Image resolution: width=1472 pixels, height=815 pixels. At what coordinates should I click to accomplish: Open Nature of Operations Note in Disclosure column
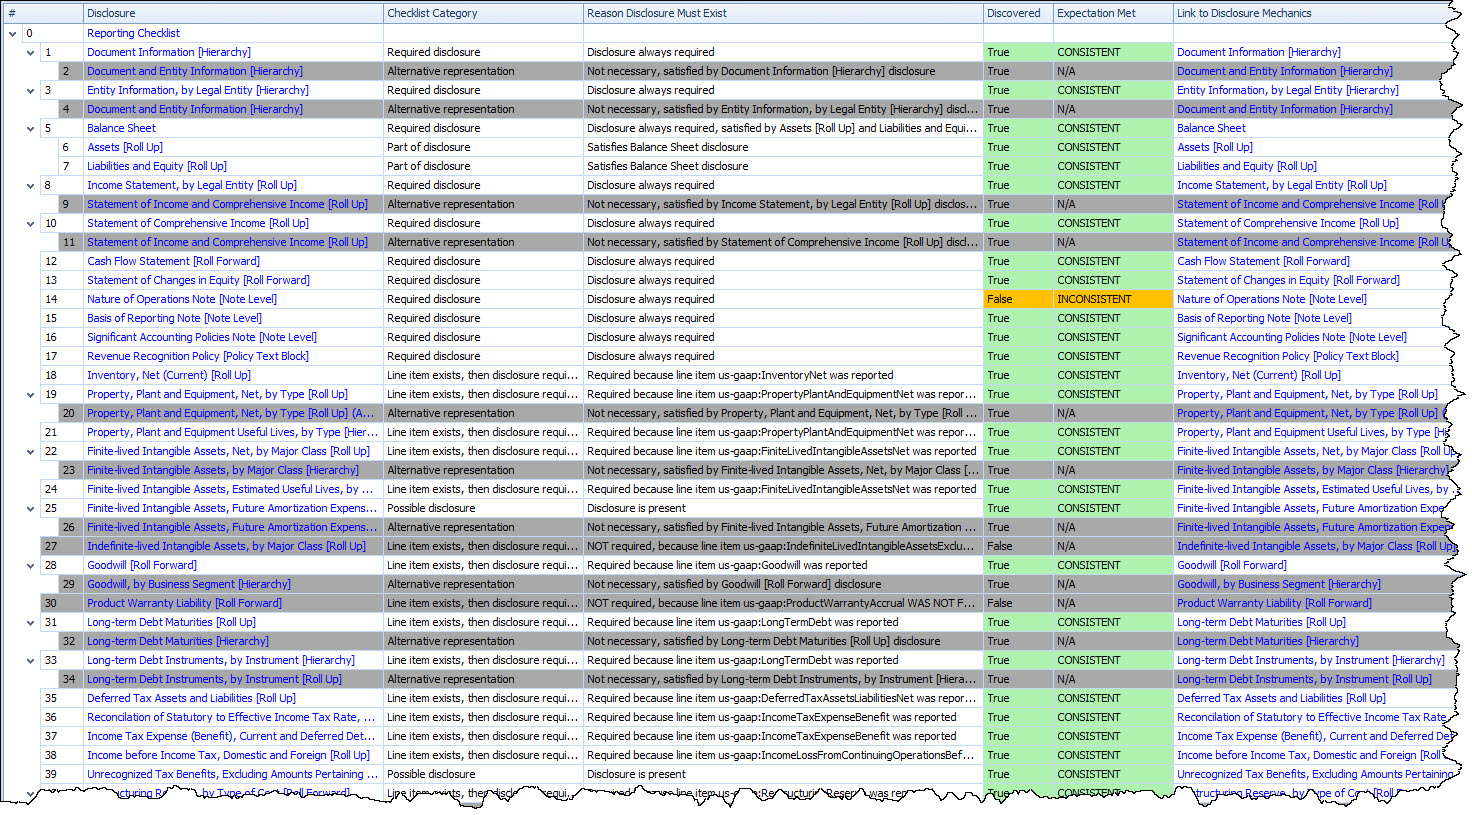[182, 299]
